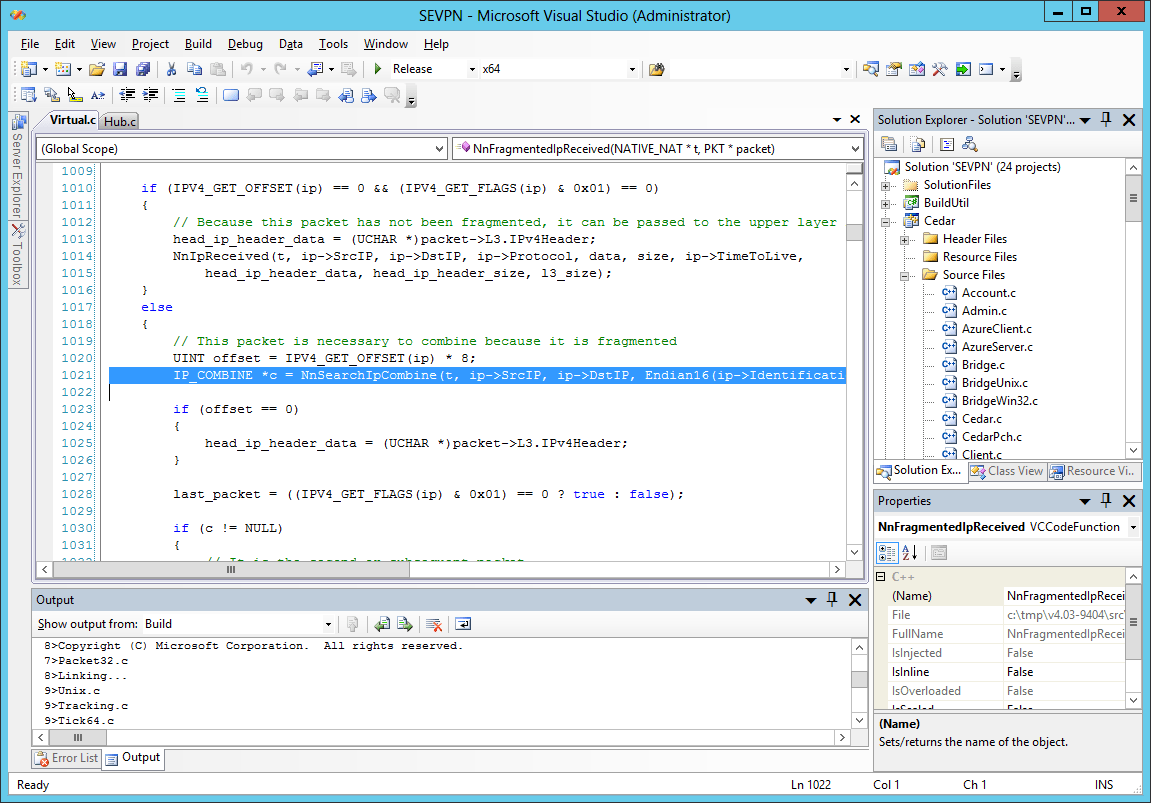Click the Save All icon

coord(144,69)
